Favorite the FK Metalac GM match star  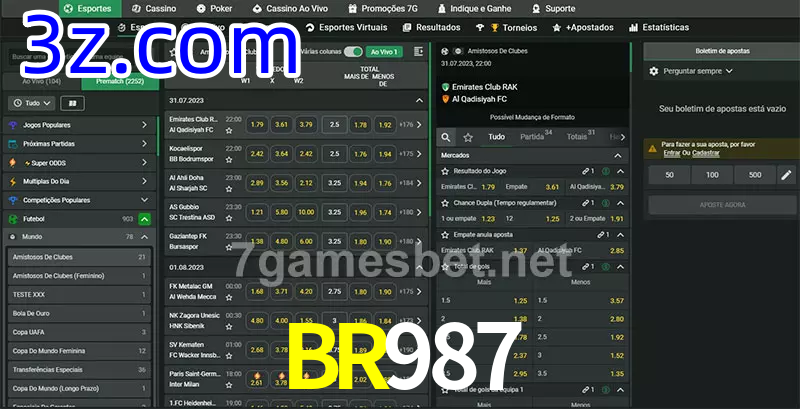point(229,297)
